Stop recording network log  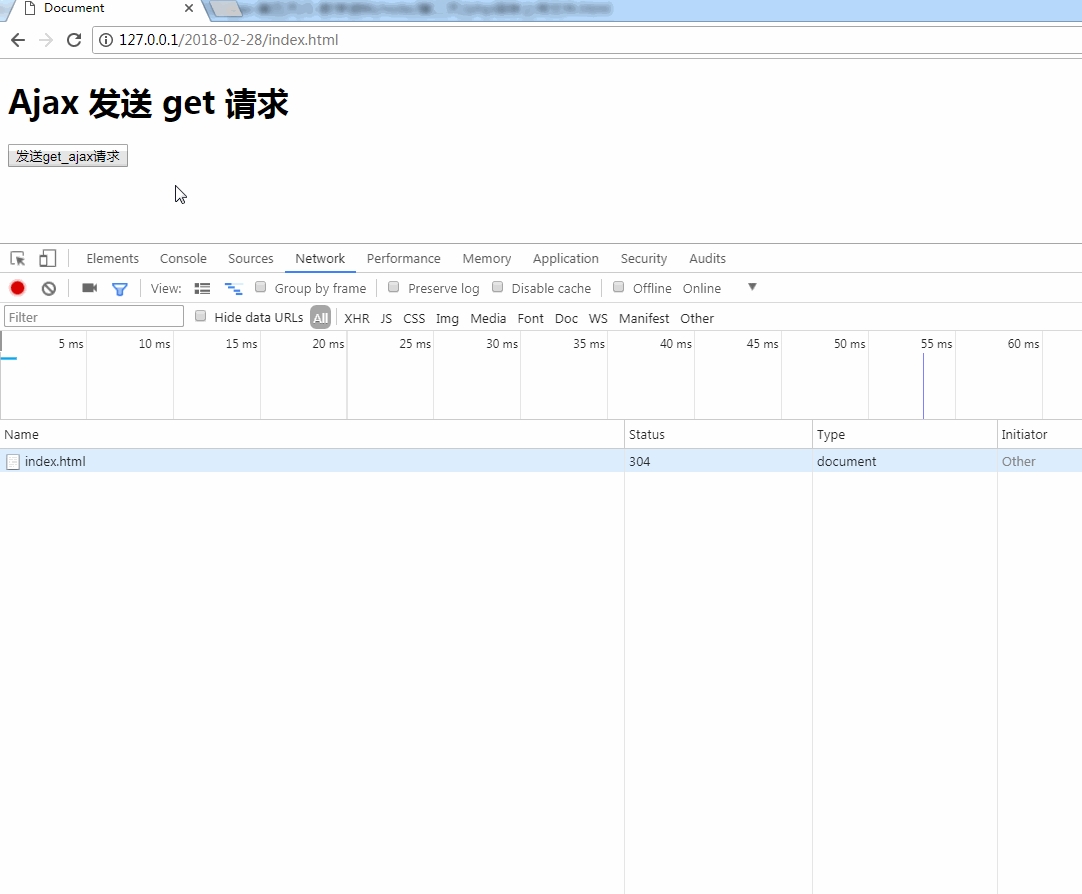(x=18, y=288)
